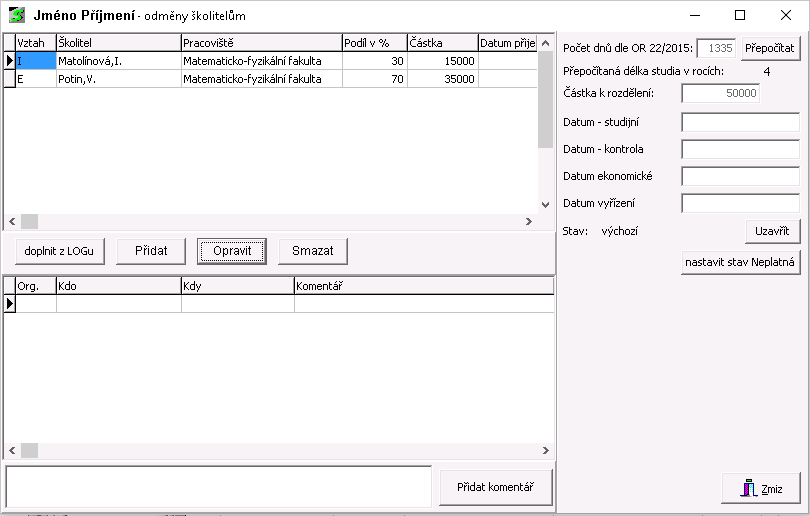Screen dimensions: 810x516
Task: Click the Přidat button
Action: (x=151, y=250)
